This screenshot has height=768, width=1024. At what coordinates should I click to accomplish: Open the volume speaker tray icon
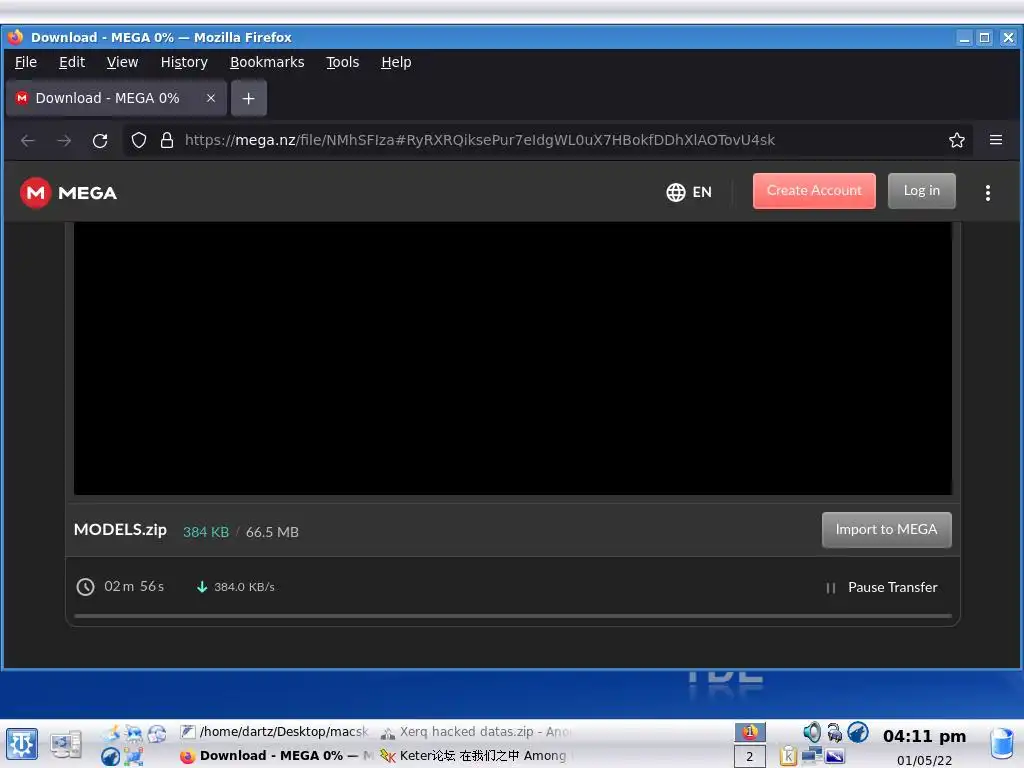pos(811,733)
